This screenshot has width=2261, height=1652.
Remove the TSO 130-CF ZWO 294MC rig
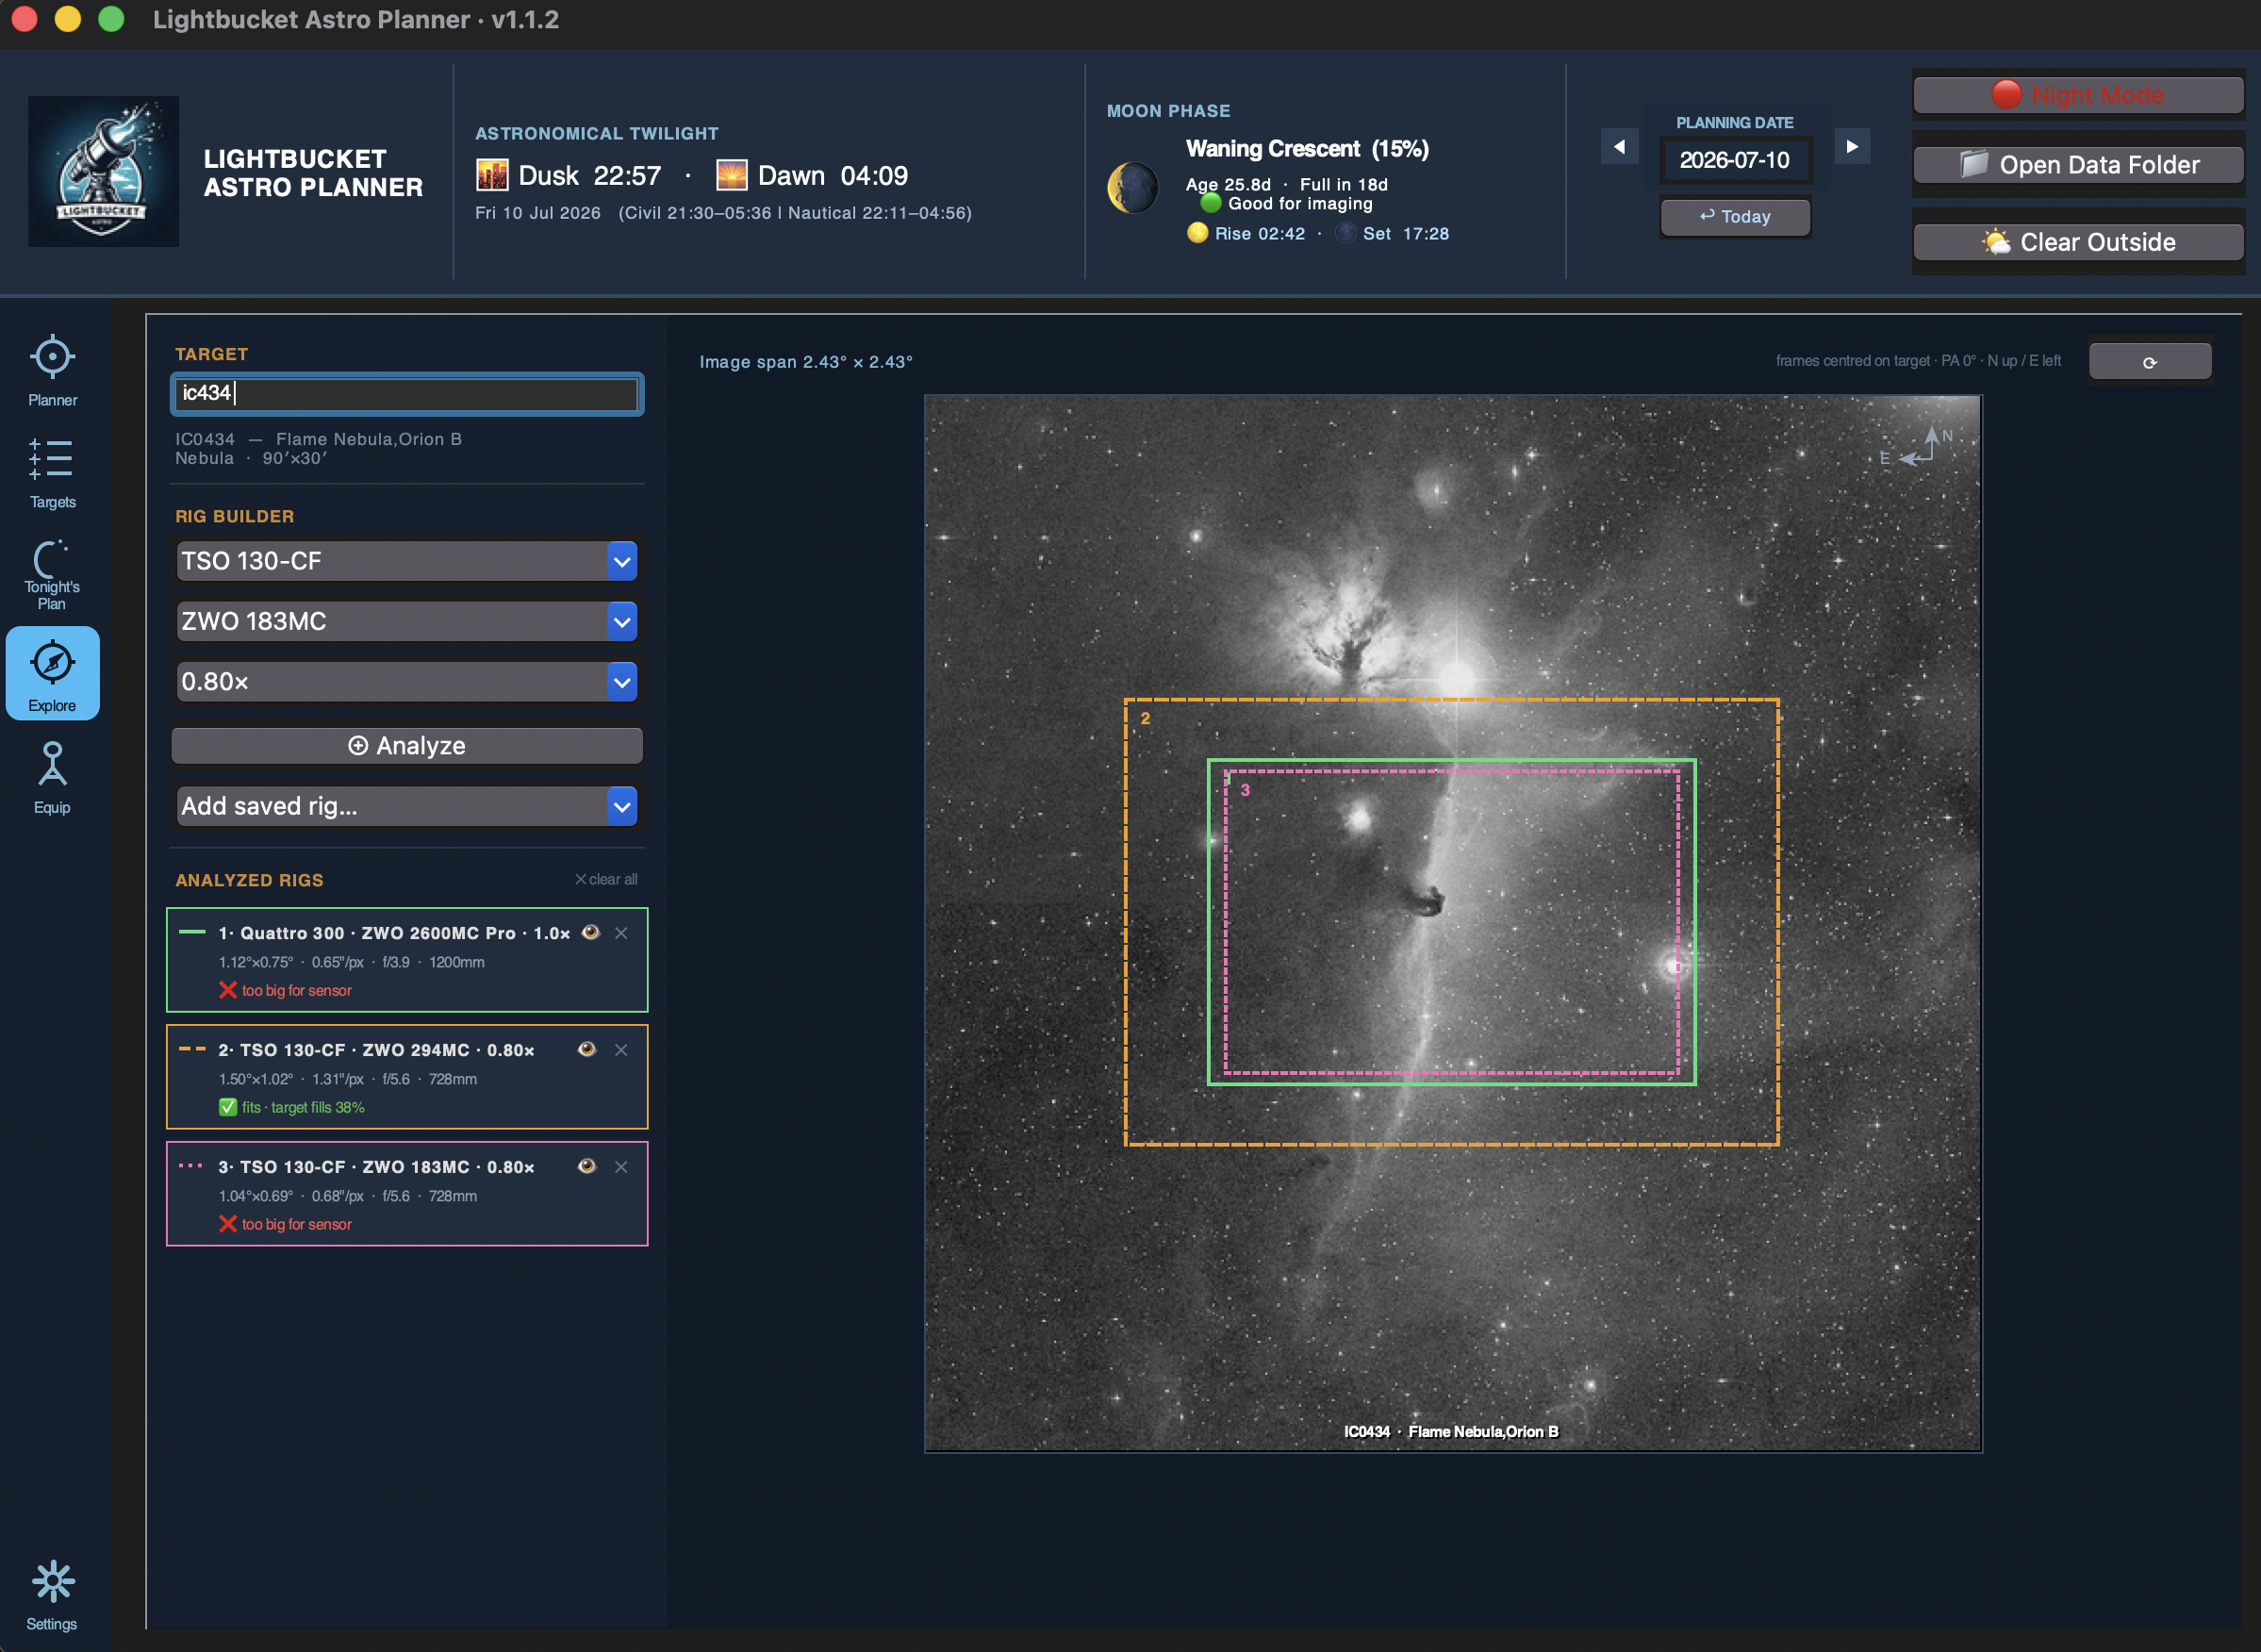[621, 1050]
